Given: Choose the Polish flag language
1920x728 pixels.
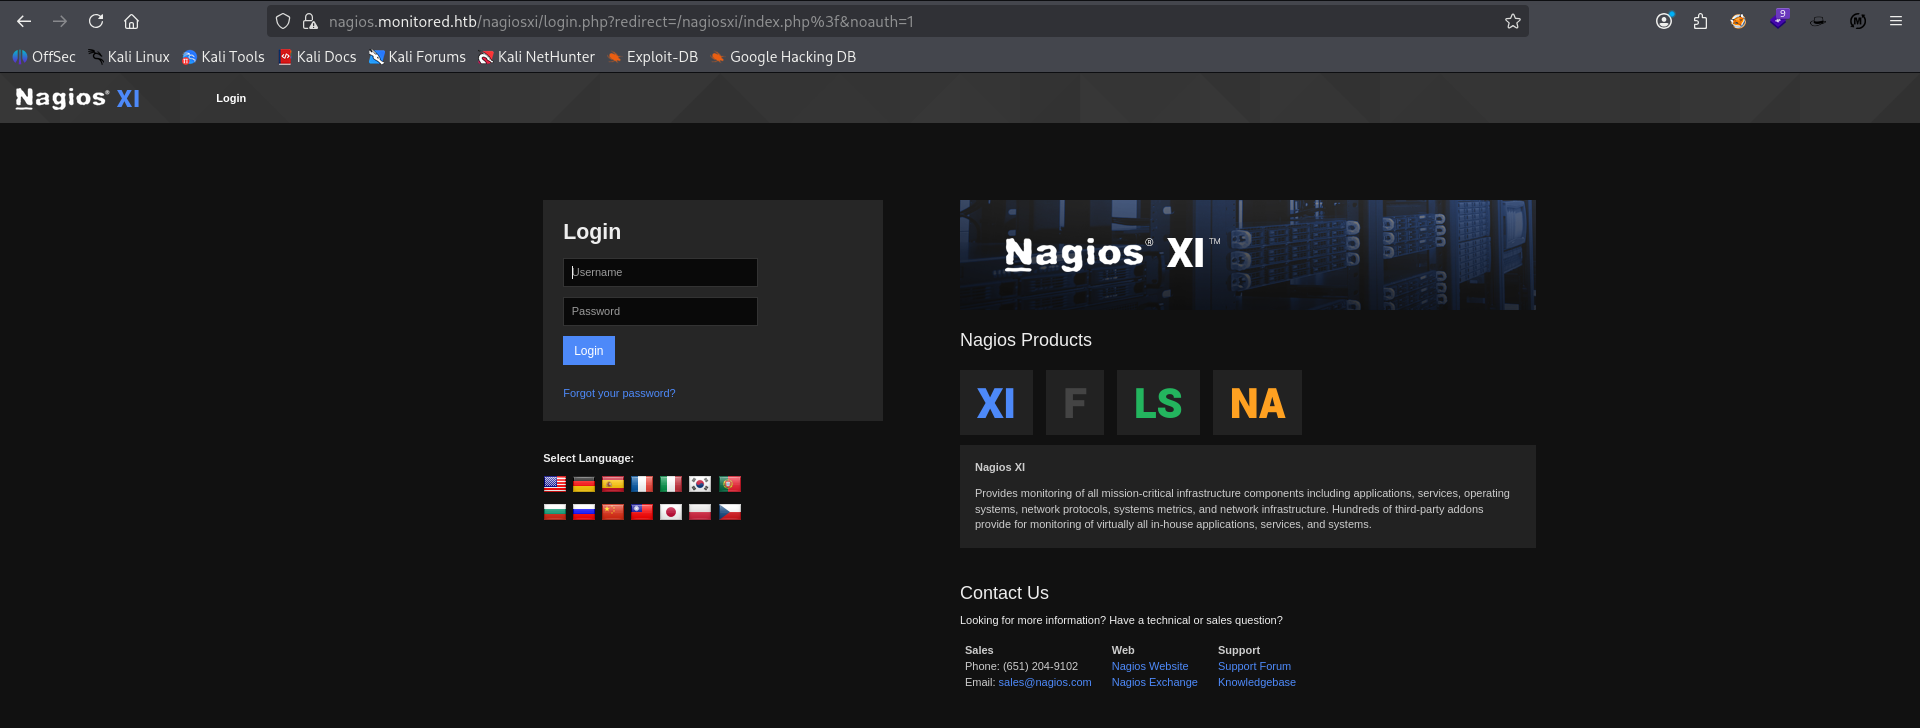Looking at the screenshot, I should 700,512.
